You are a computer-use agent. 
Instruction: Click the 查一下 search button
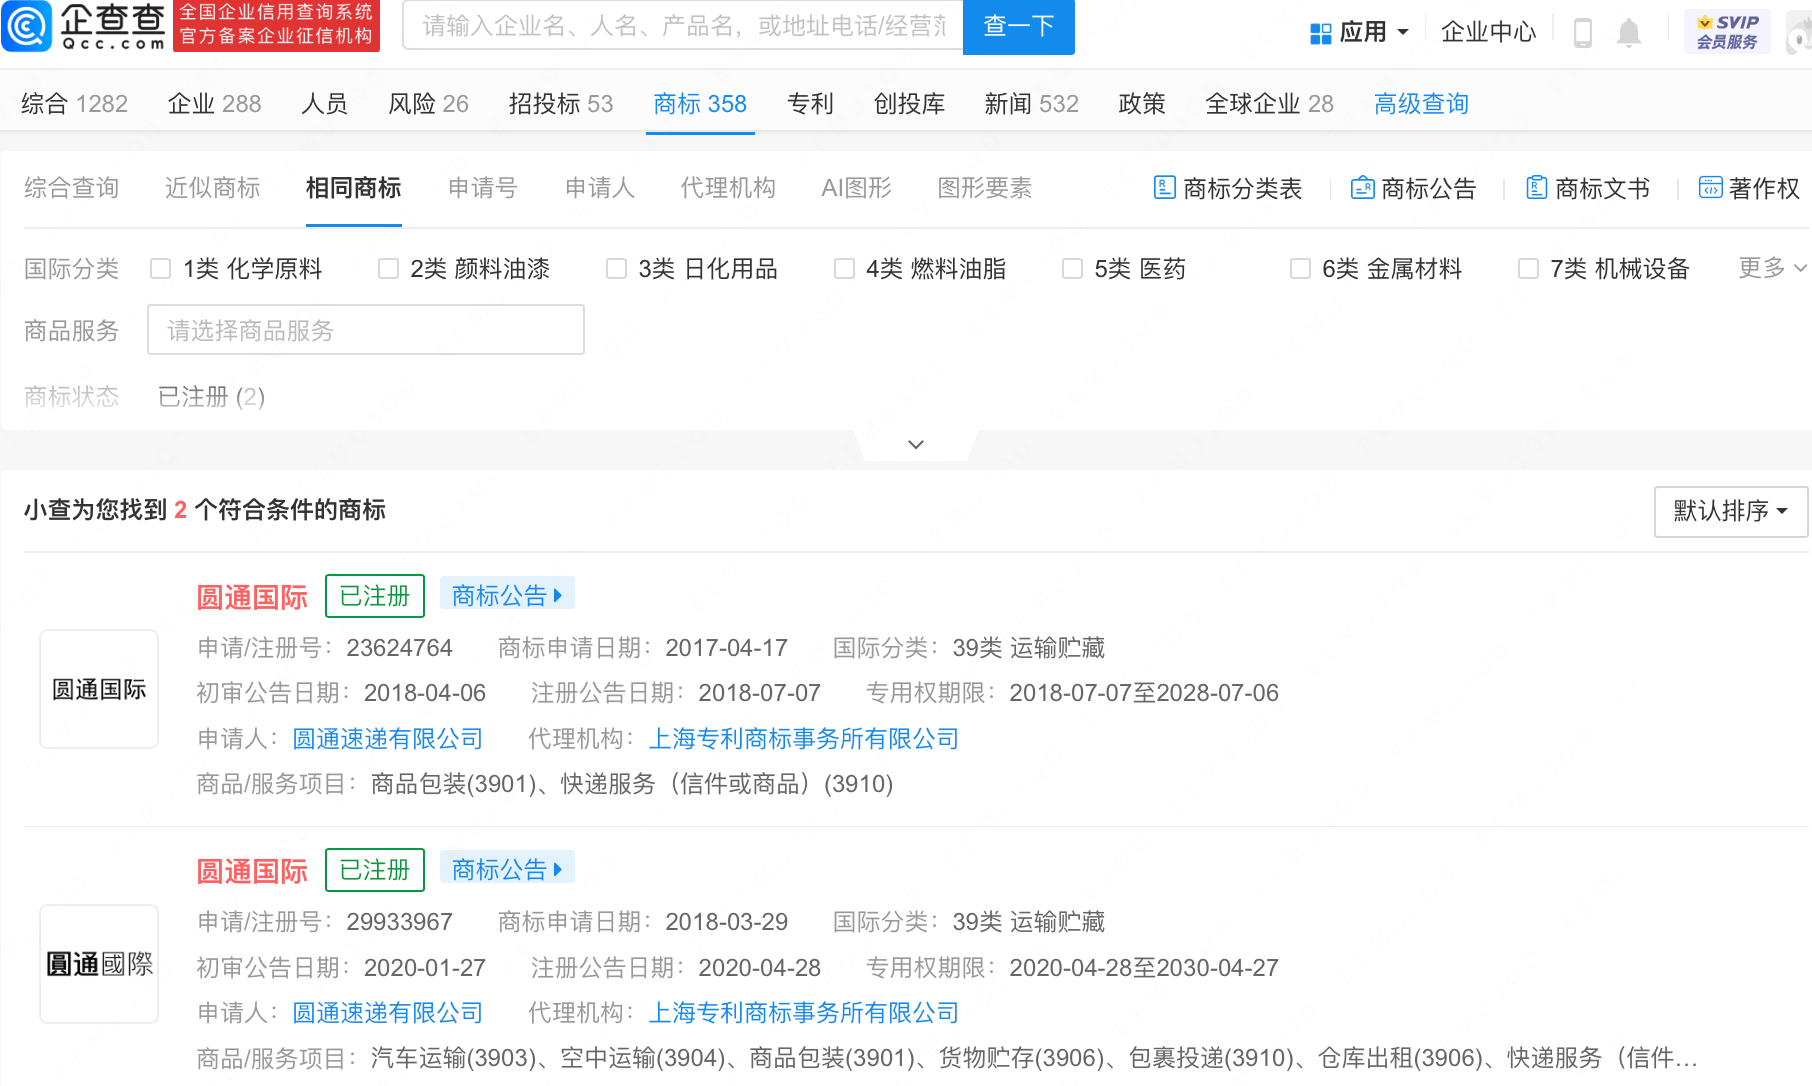point(1019,26)
